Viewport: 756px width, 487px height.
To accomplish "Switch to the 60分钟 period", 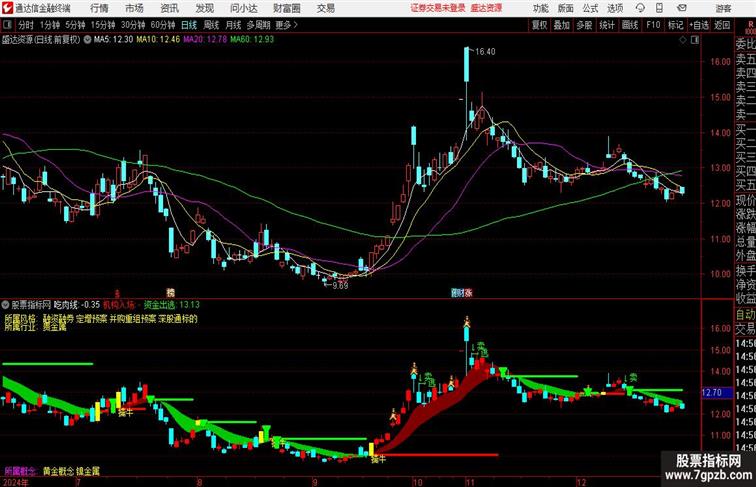I will coord(163,25).
